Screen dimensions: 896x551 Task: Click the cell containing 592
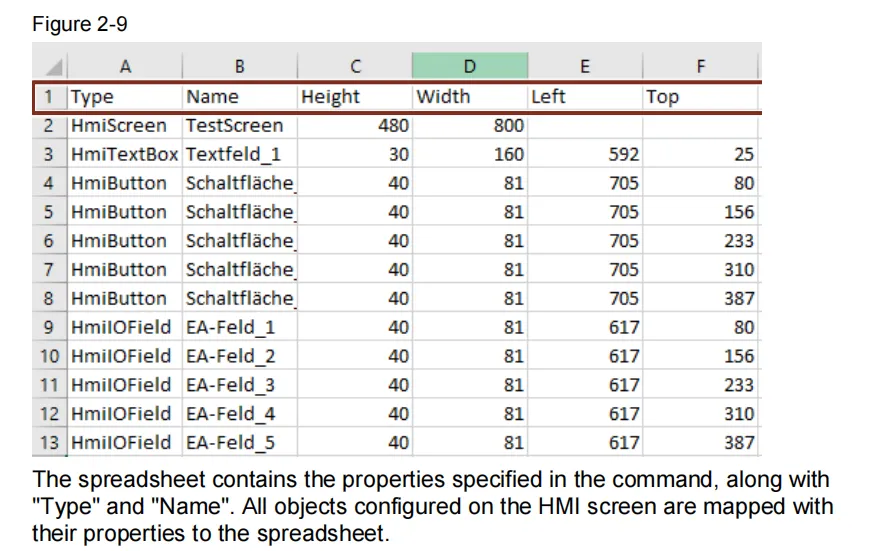point(584,155)
